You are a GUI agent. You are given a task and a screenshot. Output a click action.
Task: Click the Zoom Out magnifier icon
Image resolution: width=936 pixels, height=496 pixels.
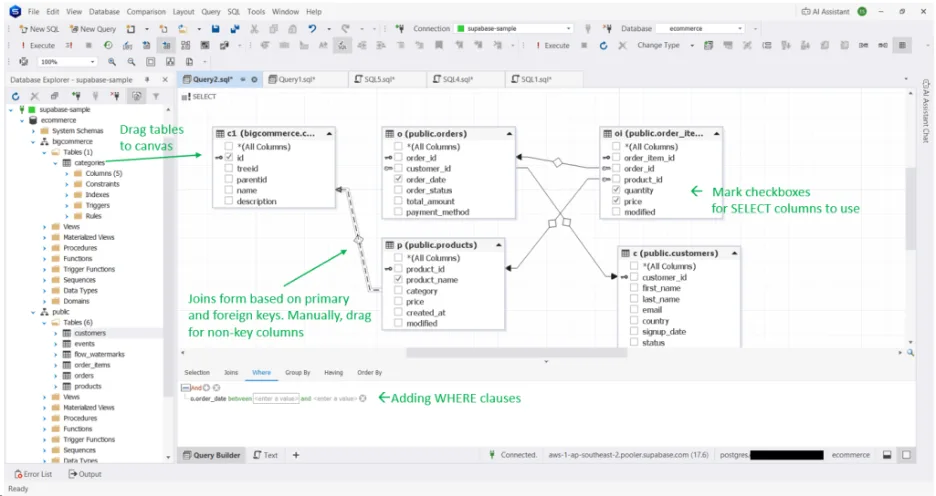point(131,61)
